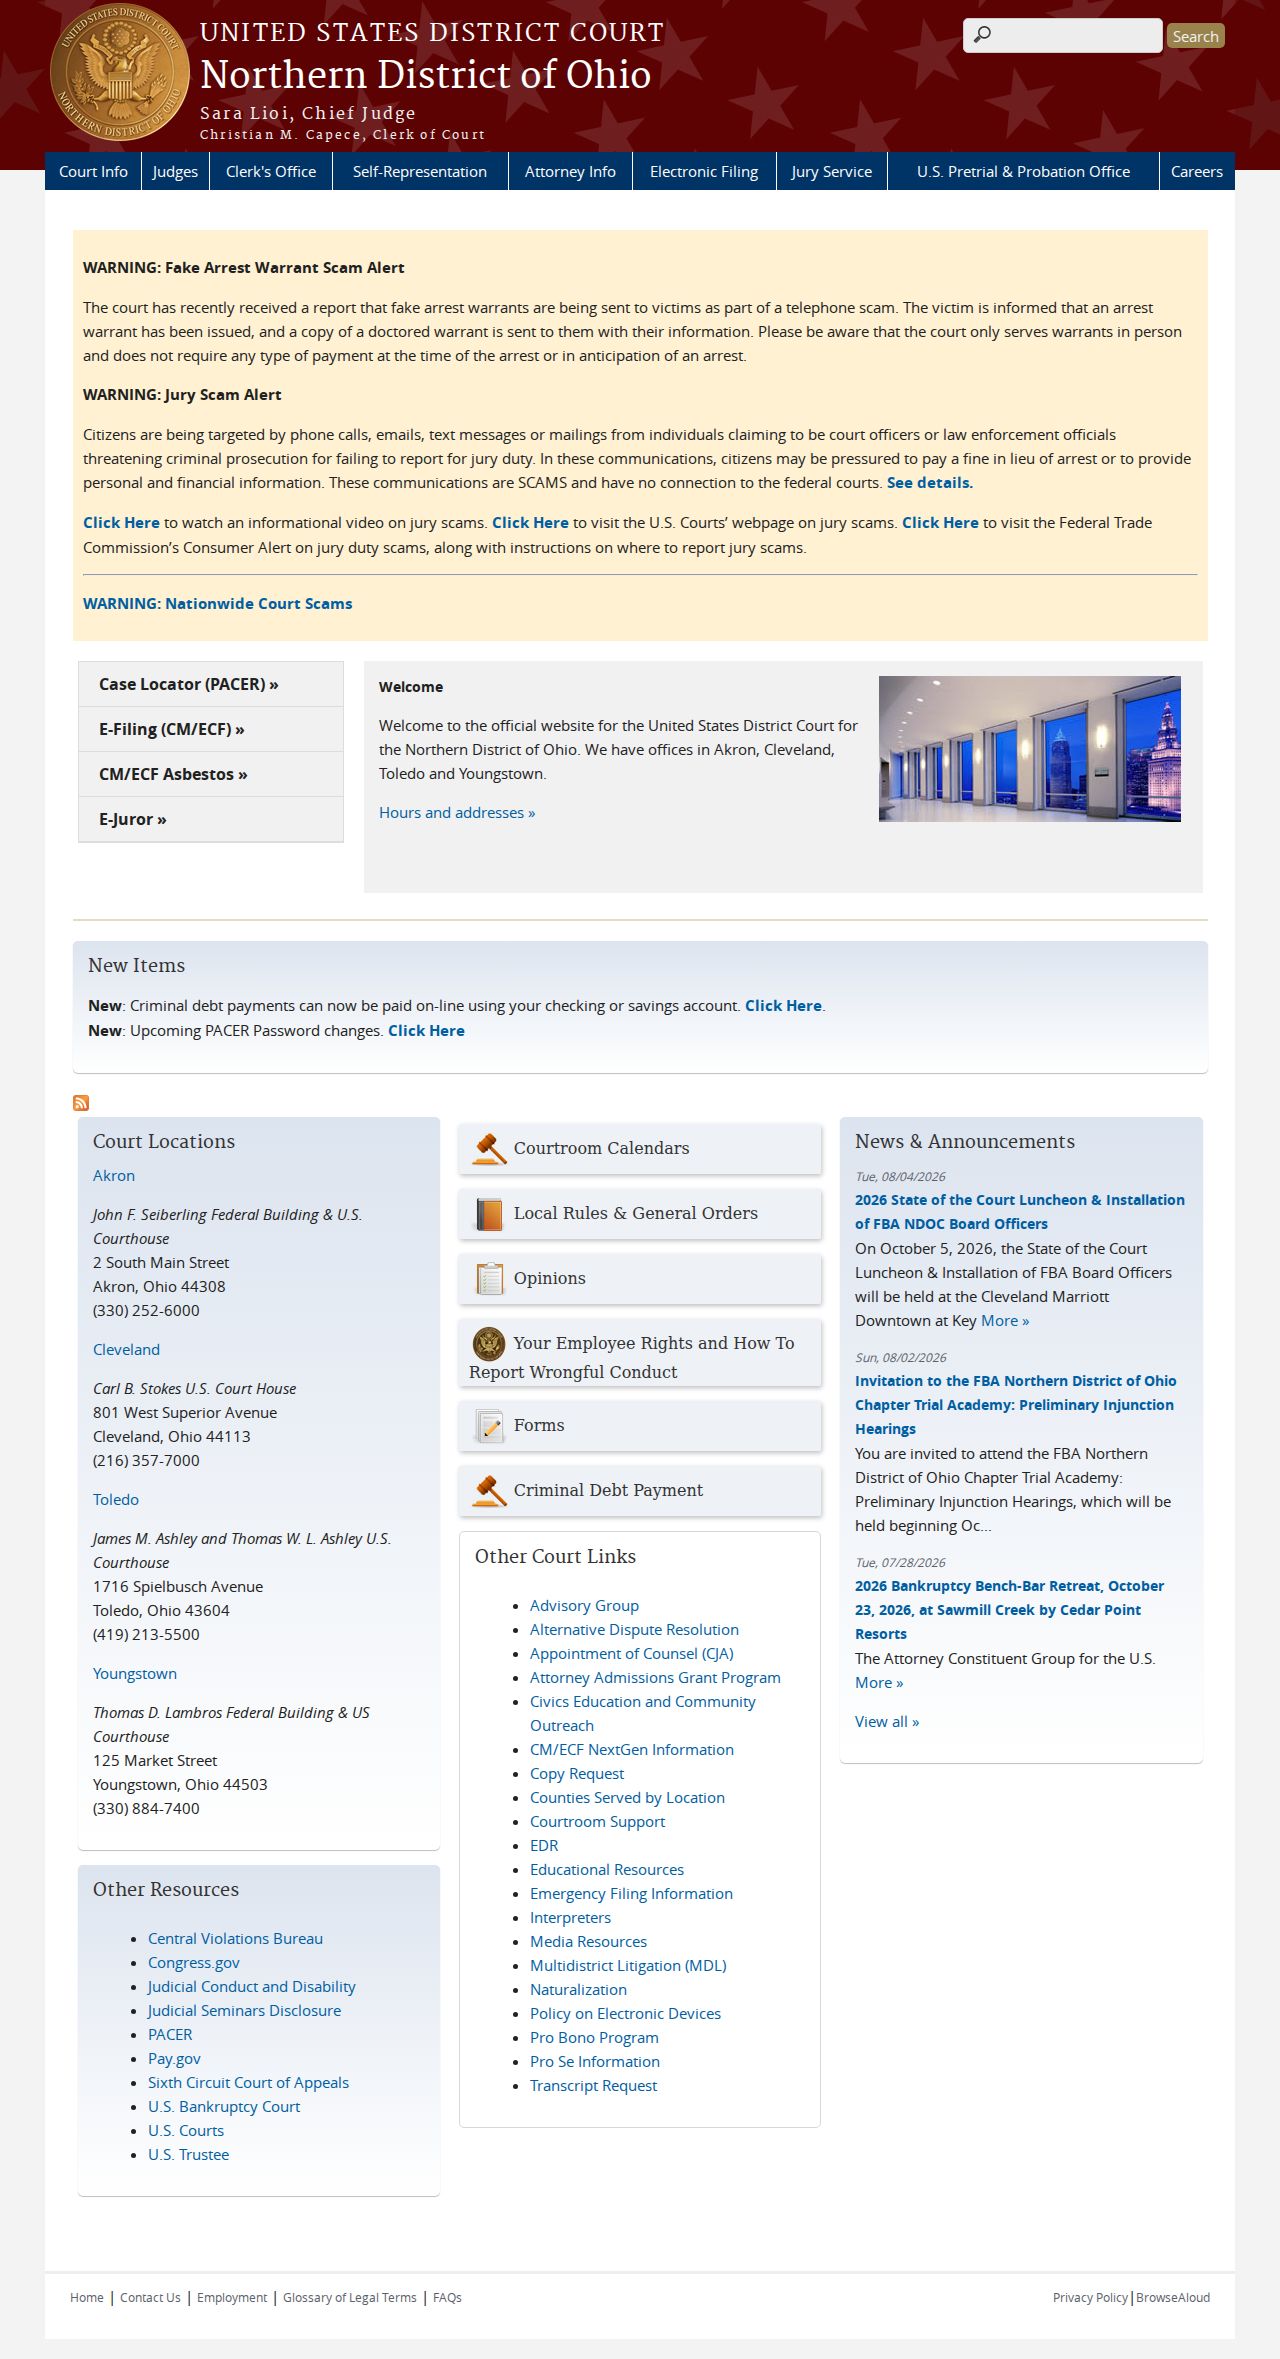Open Glossary of Legal Terms footer link
Viewport: 1280px width, 2359px height.
pyautogui.click(x=350, y=2298)
